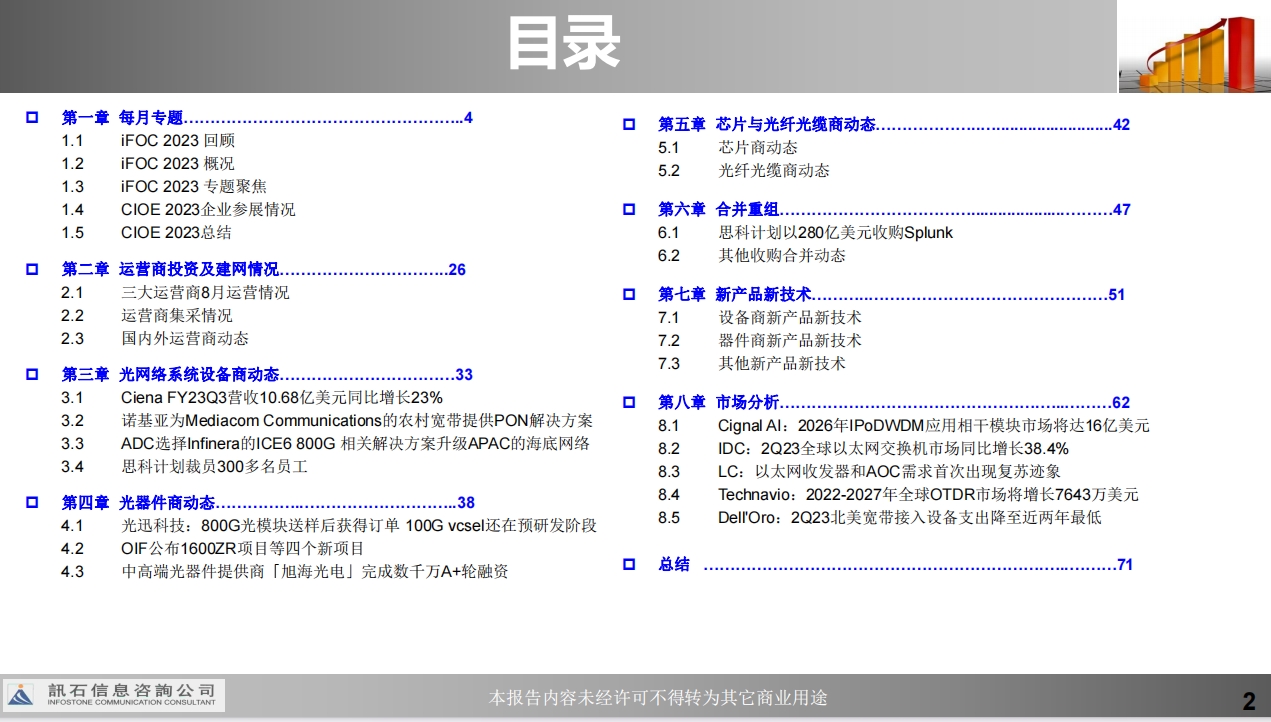Click square bullet beside 第一章 每月专题
1271x722 pixels.
(32, 118)
